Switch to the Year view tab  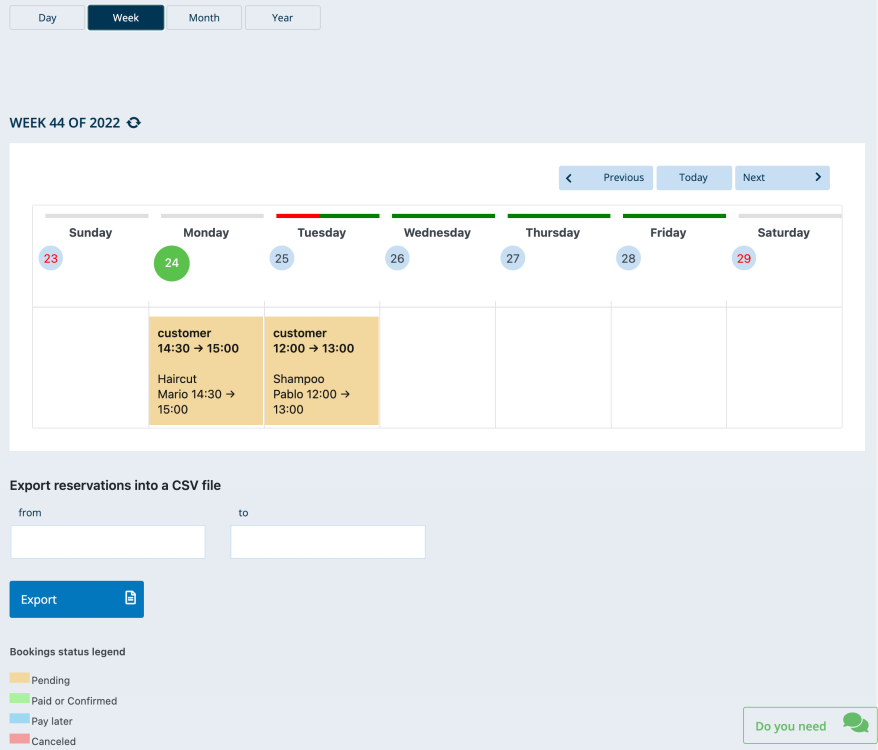click(x=282, y=17)
